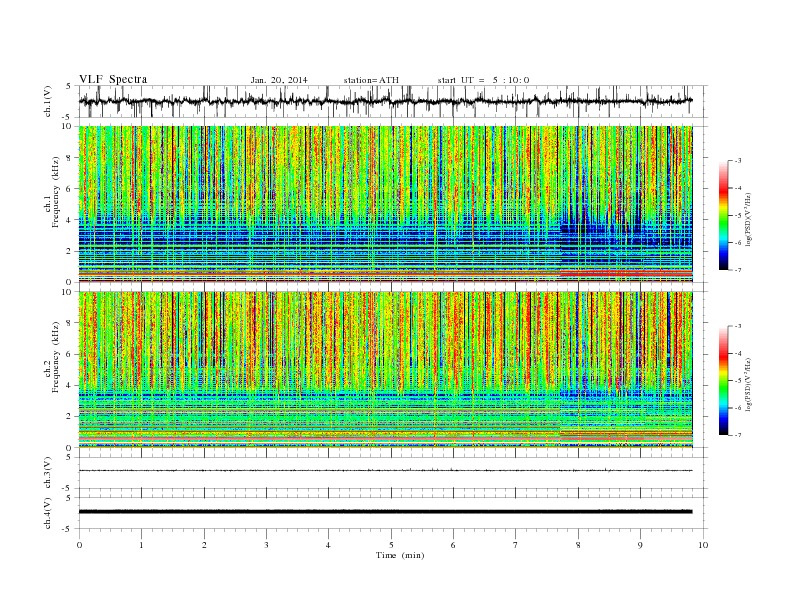Select the "start UT = 5 :10: 0" text
Screen dimensions: 792x612
483,80
